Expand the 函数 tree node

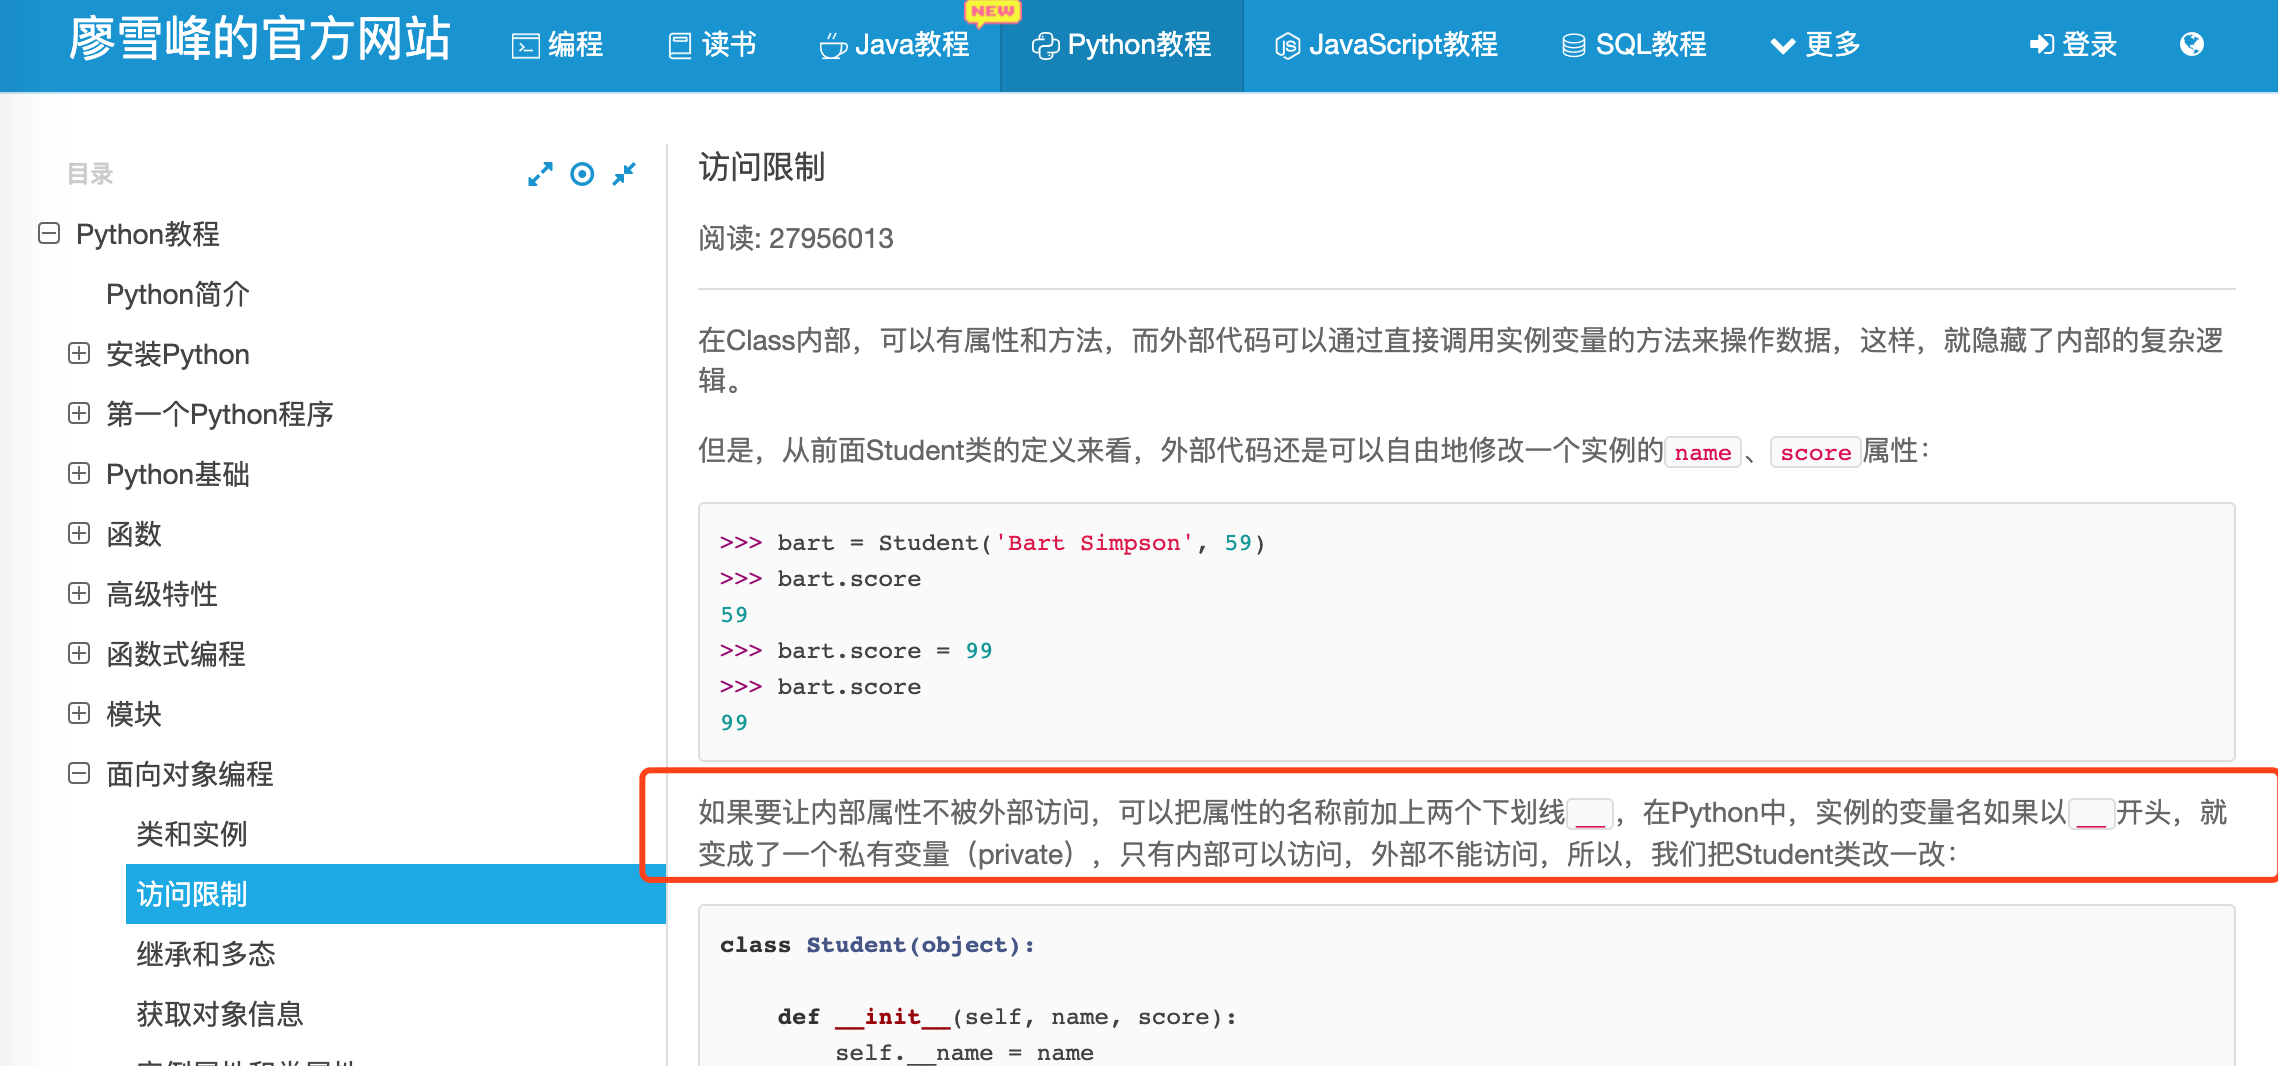coord(79,533)
